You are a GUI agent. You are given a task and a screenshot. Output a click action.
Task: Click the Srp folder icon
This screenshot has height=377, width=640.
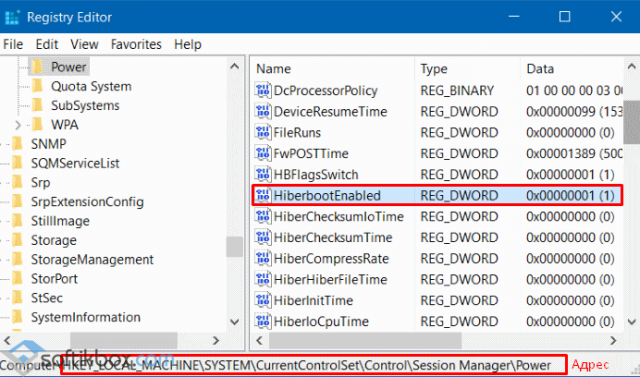pos(18,182)
